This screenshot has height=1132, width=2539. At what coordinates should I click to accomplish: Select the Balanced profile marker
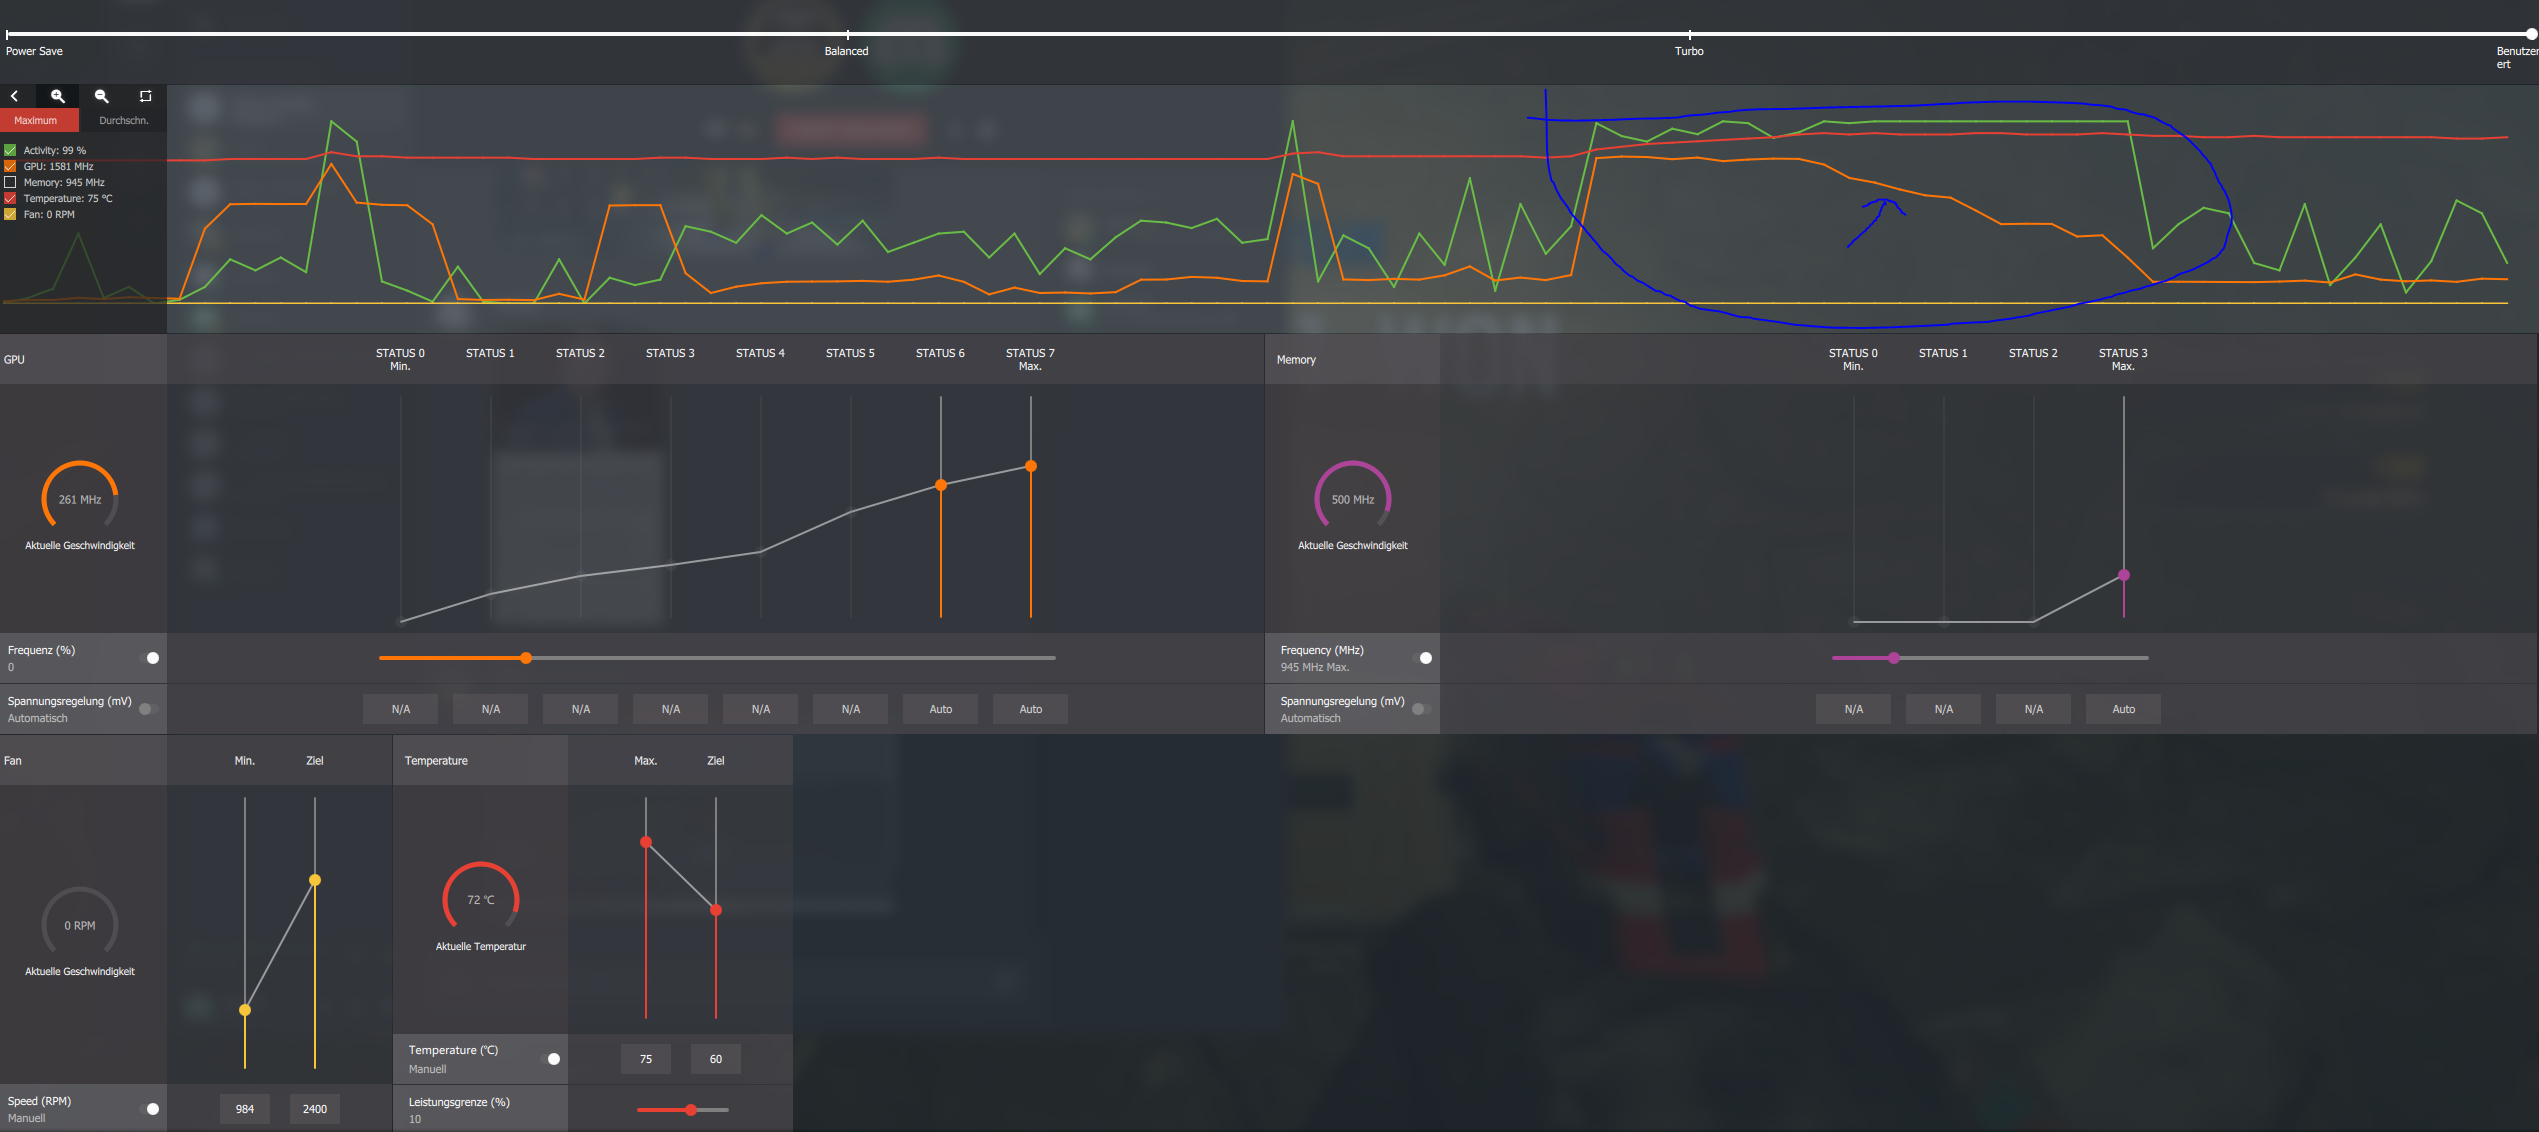(847, 34)
